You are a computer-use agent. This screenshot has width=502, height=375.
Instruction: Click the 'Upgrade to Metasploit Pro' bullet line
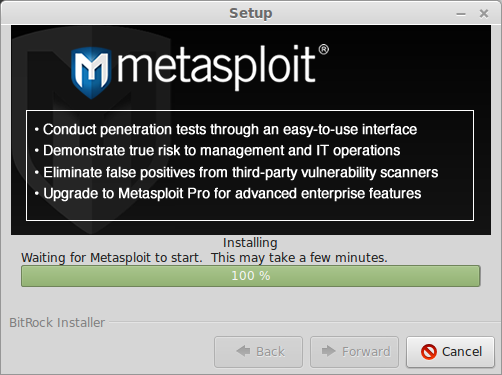[228, 194]
